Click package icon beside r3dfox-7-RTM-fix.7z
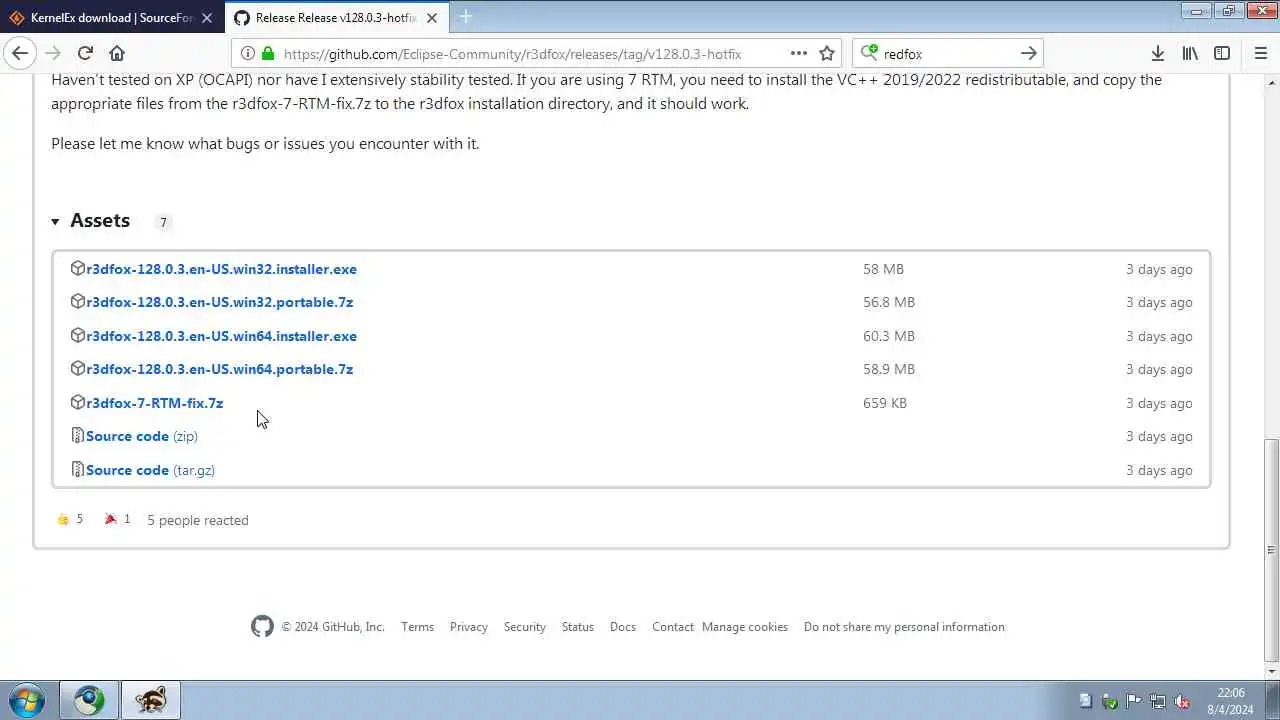 [78, 403]
